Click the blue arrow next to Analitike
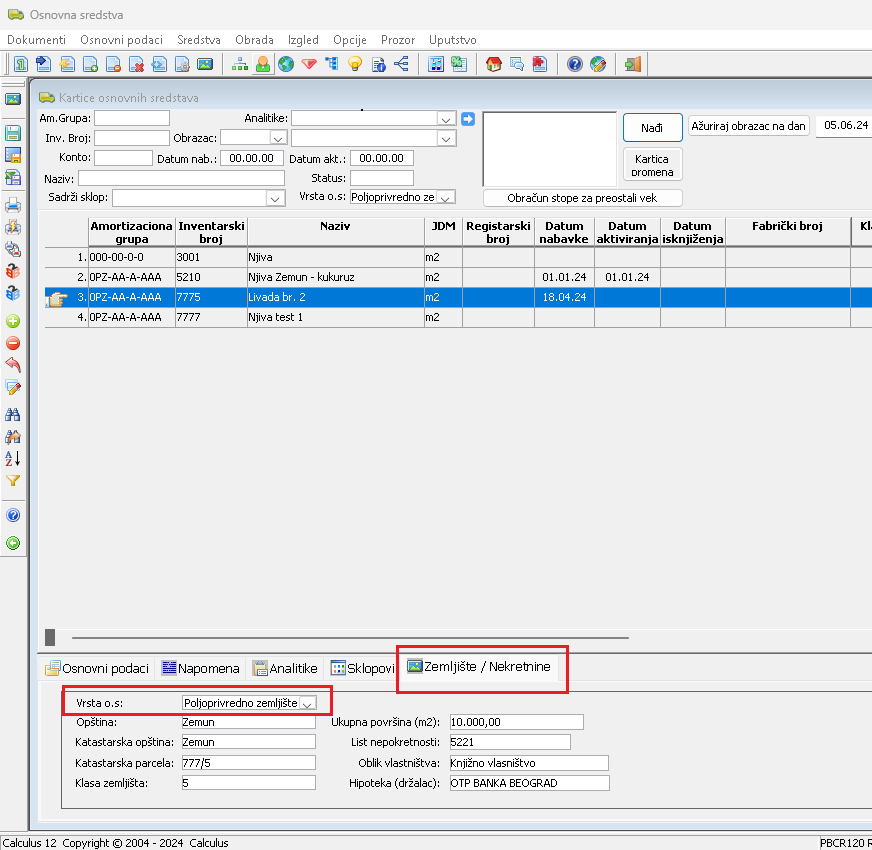The height and width of the screenshot is (850, 872). (467, 118)
